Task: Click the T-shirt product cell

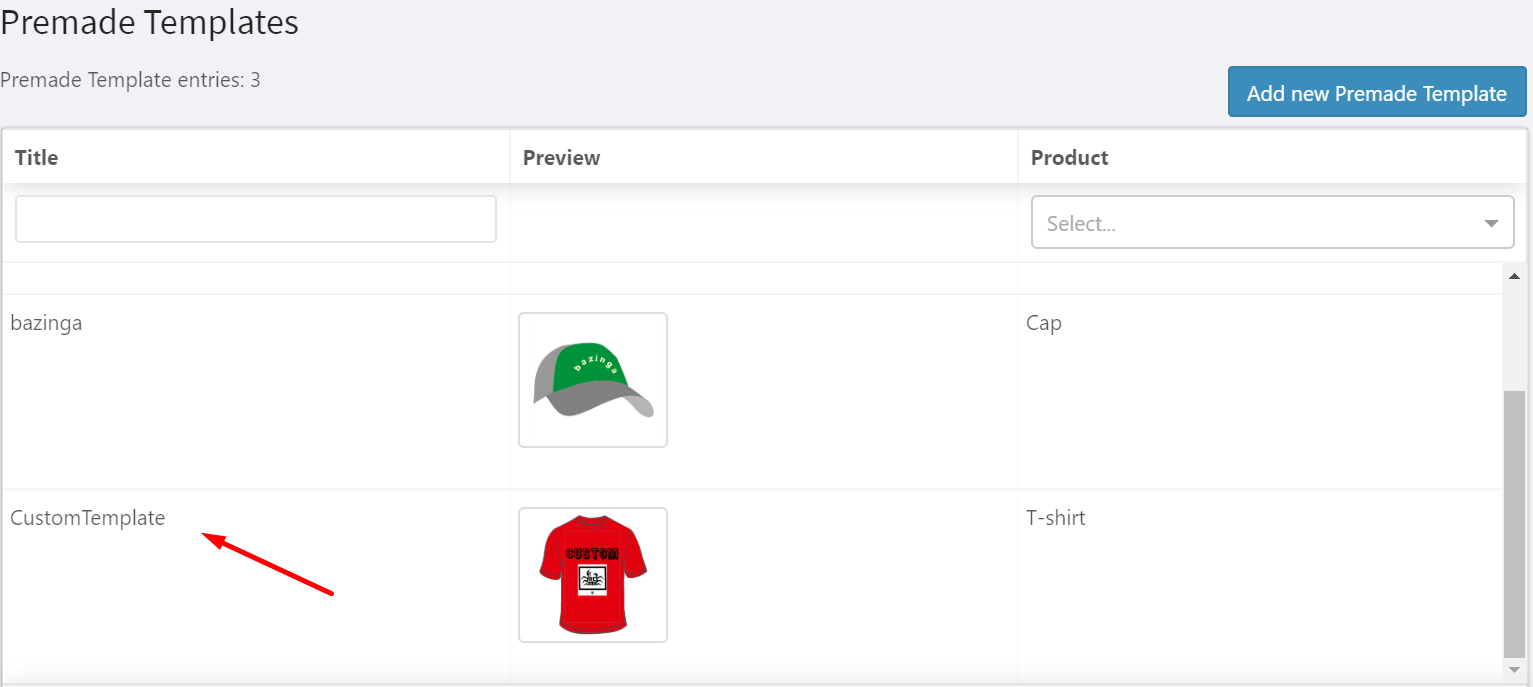Action: click(1055, 518)
